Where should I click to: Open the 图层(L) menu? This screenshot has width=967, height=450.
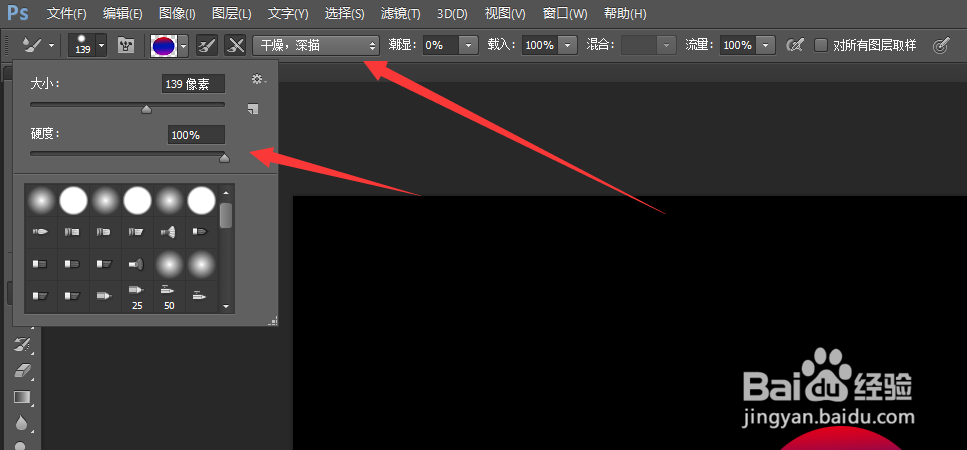coord(231,14)
